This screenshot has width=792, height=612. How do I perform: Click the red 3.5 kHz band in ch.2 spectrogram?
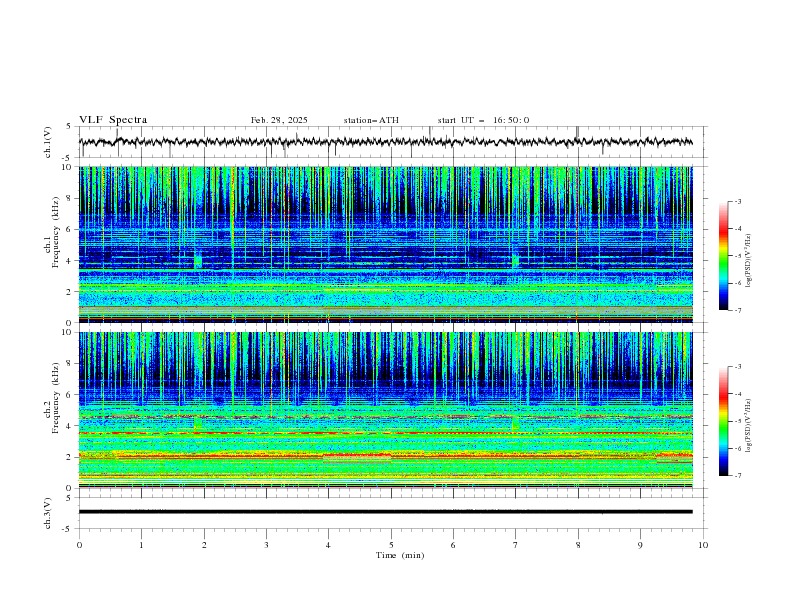click(x=385, y=433)
